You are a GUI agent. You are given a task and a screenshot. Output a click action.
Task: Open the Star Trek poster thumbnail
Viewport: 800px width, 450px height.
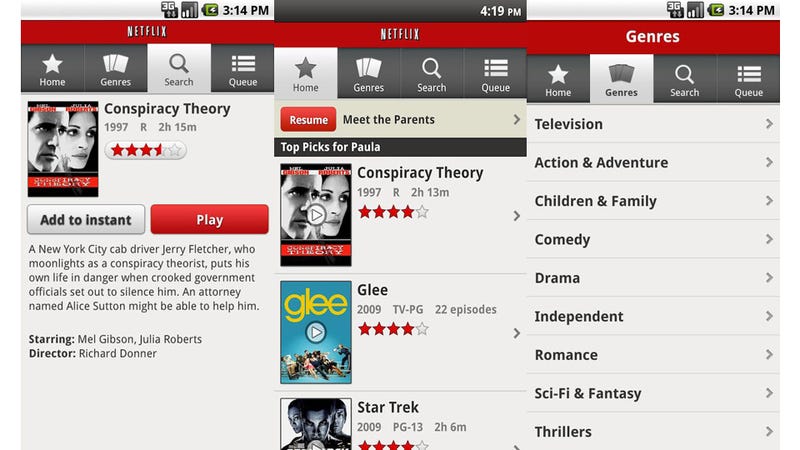click(x=316, y=424)
